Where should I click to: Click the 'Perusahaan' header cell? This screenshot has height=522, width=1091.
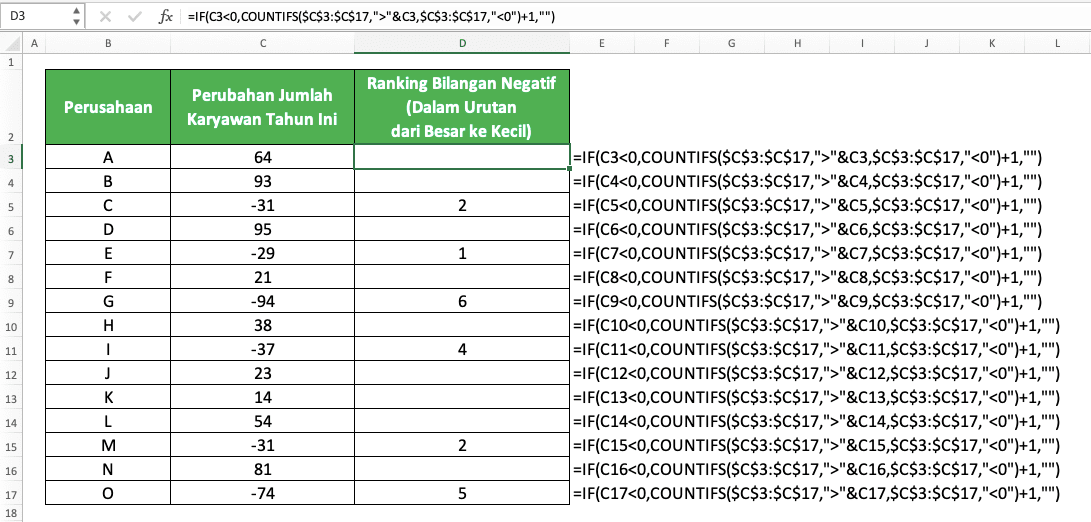pos(108,107)
